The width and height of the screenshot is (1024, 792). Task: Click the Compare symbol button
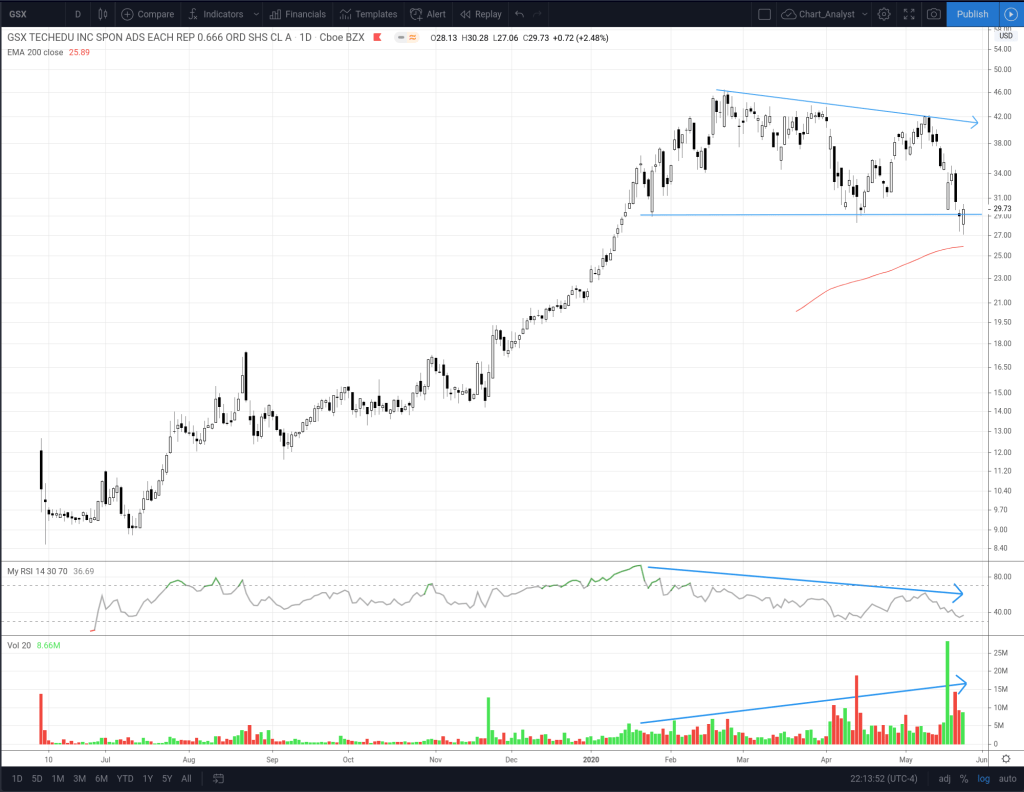(x=146, y=14)
